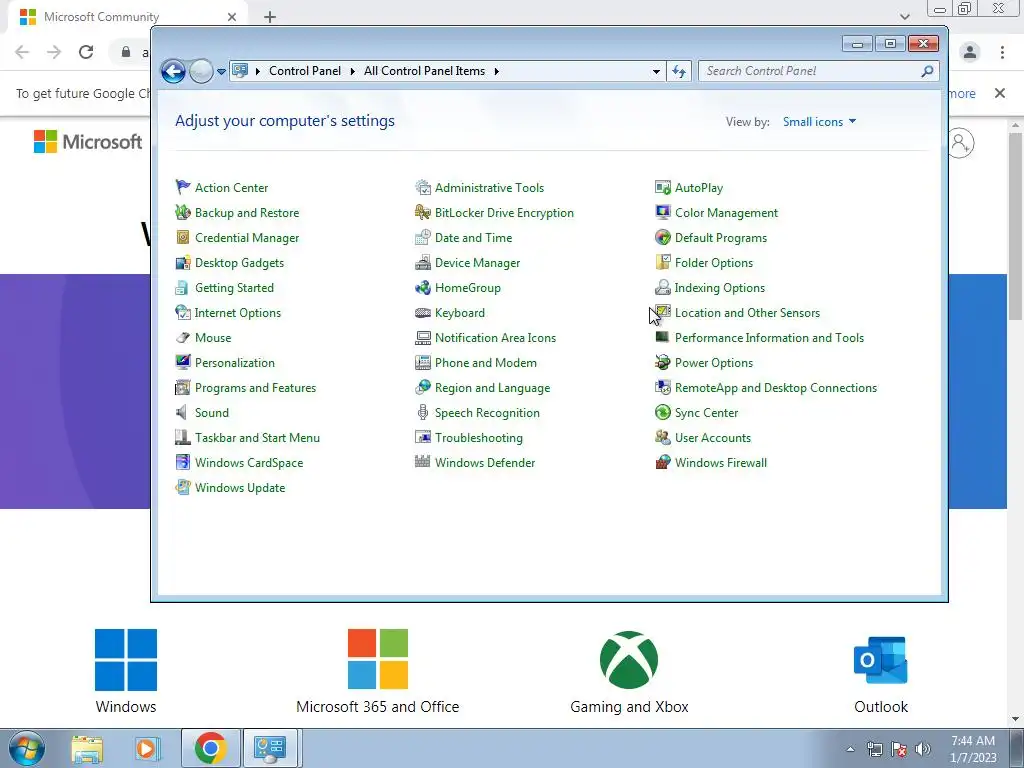Image resolution: width=1024 pixels, height=768 pixels.
Task: Open Credential Manager via its safe icon
Action: pyautogui.click(x=183, y=238)
